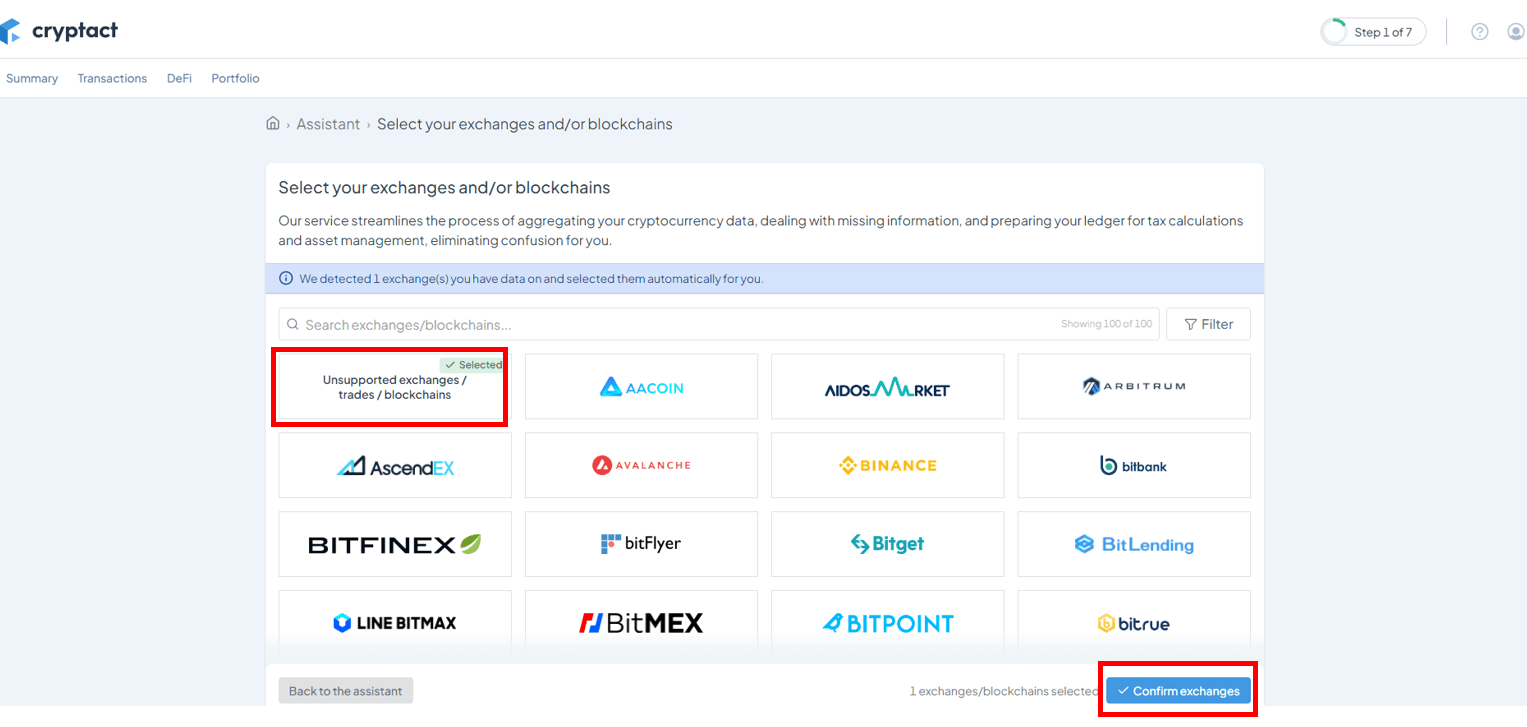1527x727 pixels.
Task: Click the Step 1 of 7 progress indicator
Action: (1373, 32)
